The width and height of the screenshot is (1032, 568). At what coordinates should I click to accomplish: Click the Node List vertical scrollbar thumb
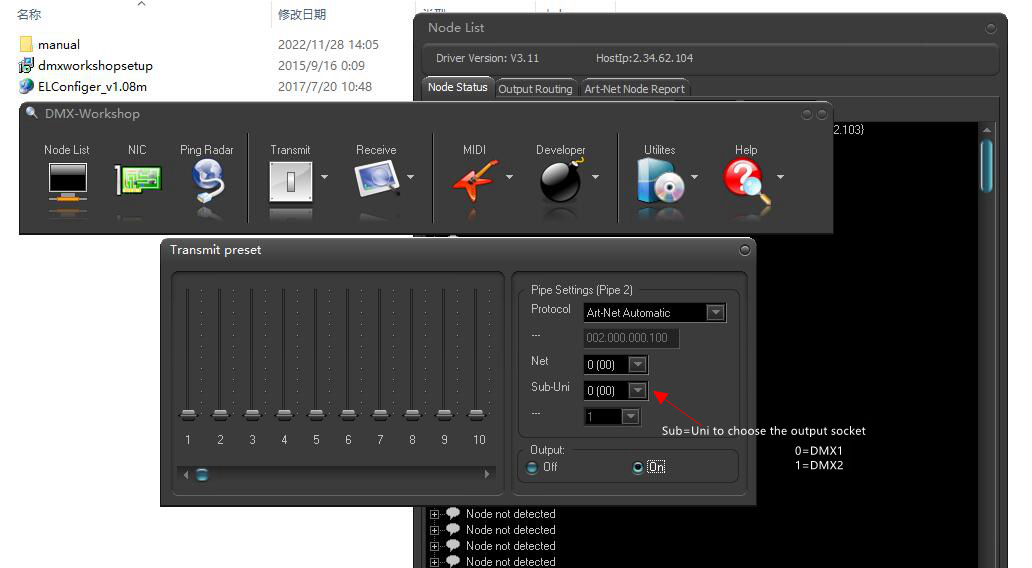(986, 165)
